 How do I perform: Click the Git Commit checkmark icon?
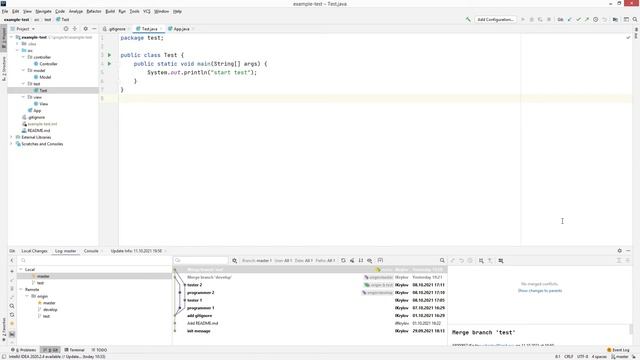point(578,20)
